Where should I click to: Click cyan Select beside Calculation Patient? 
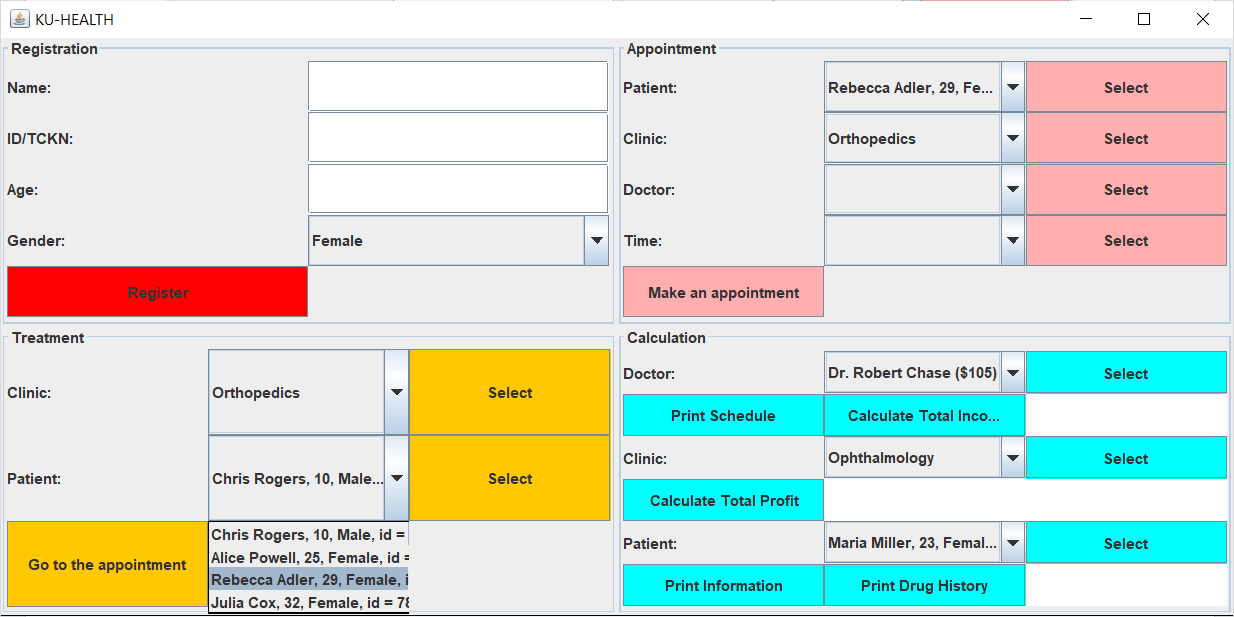pyautogui.click(x=1126, y=543)
